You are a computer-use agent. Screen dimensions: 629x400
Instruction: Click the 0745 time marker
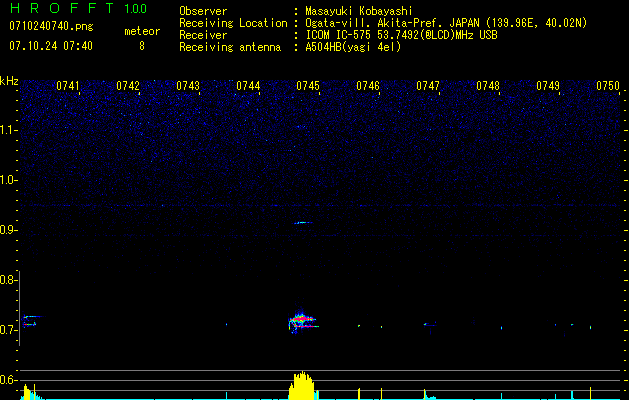coord(308,86)
